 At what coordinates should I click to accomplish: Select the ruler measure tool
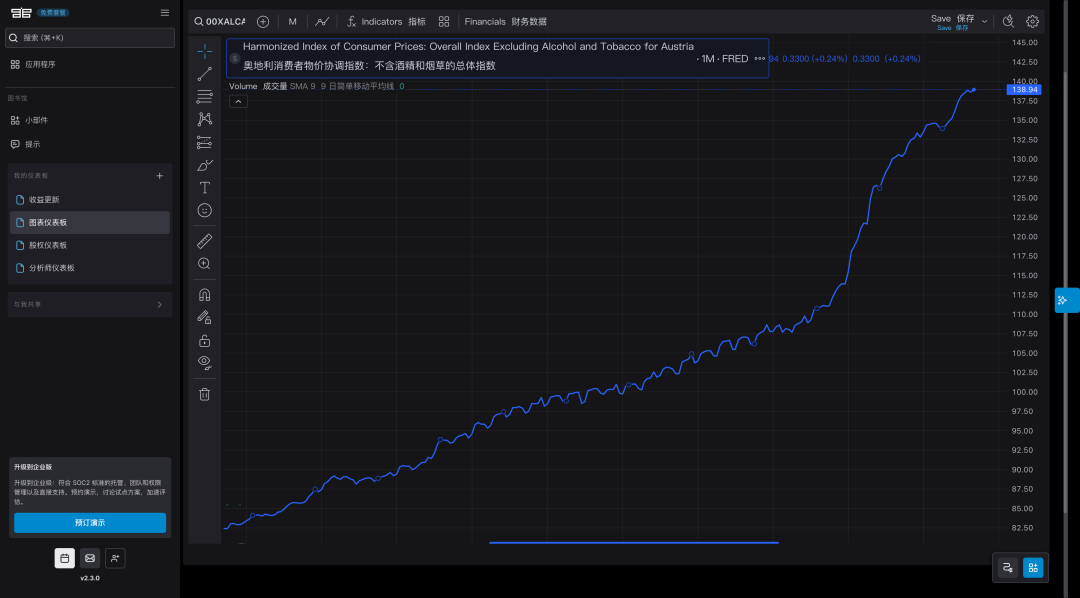pos(205,241)
